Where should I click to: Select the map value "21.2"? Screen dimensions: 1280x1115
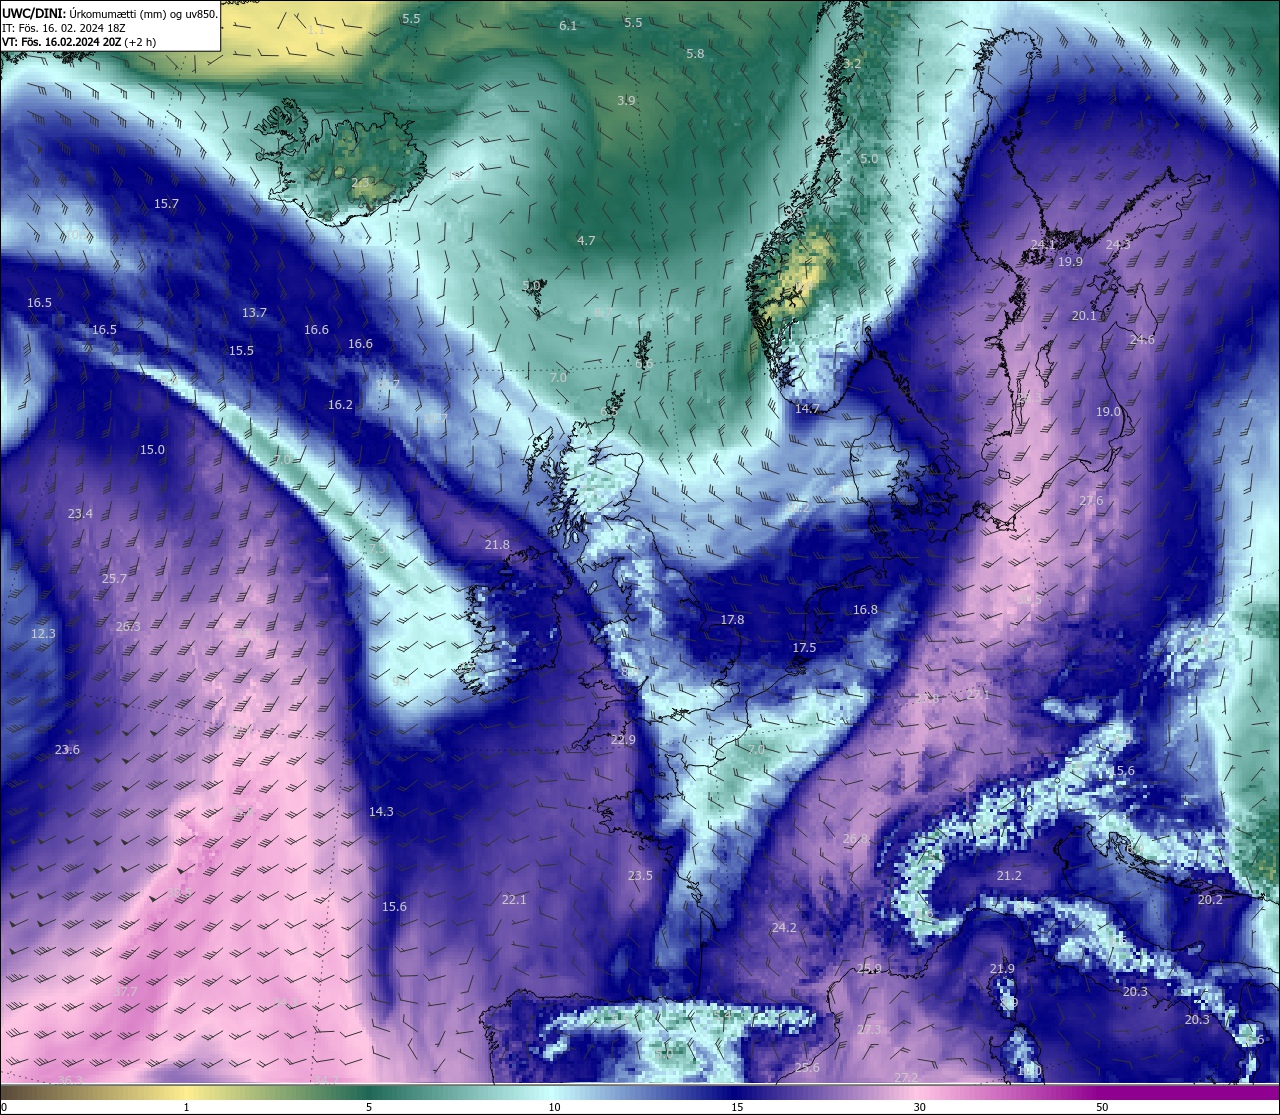pyautogui.click(x=1009, y=876)
